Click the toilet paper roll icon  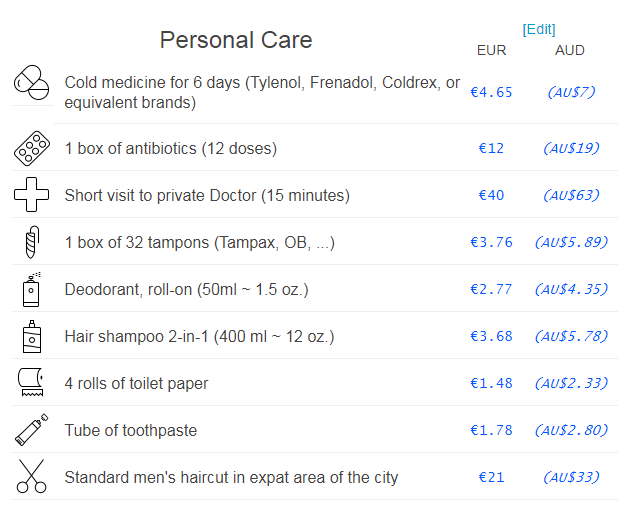(31, 382)
